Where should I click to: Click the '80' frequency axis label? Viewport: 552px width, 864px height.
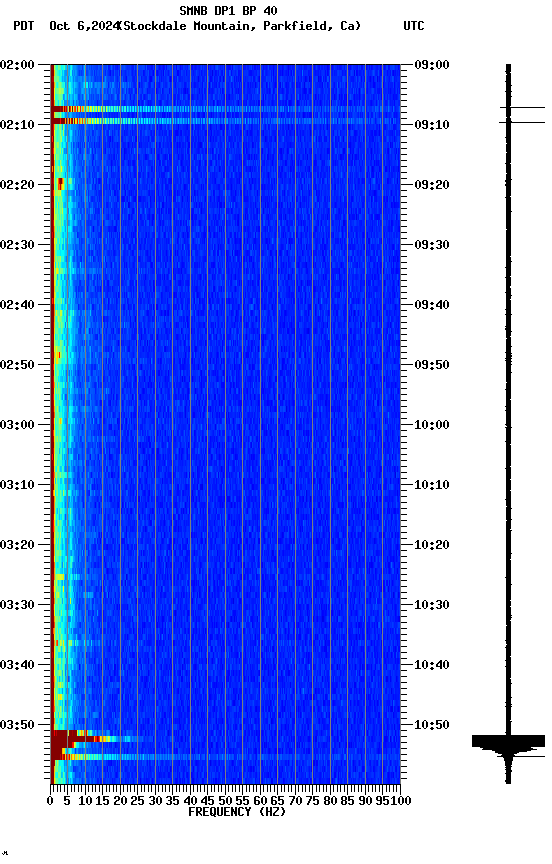tap(330, 801)
